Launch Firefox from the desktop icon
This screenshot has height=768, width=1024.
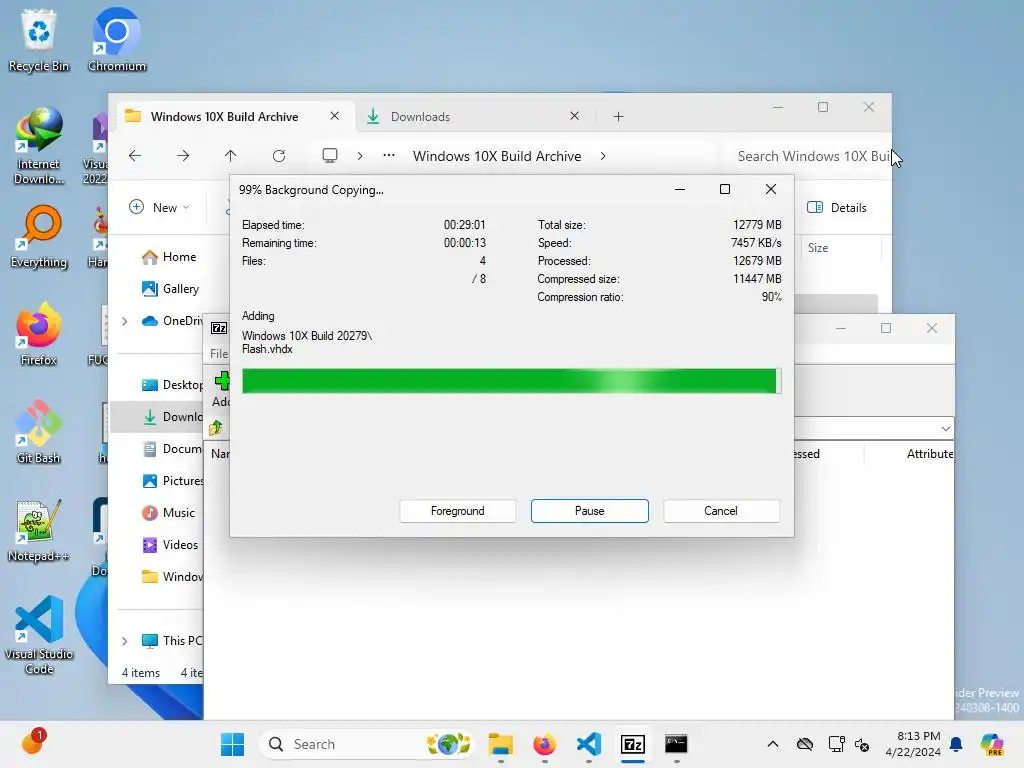pos(39,334)
